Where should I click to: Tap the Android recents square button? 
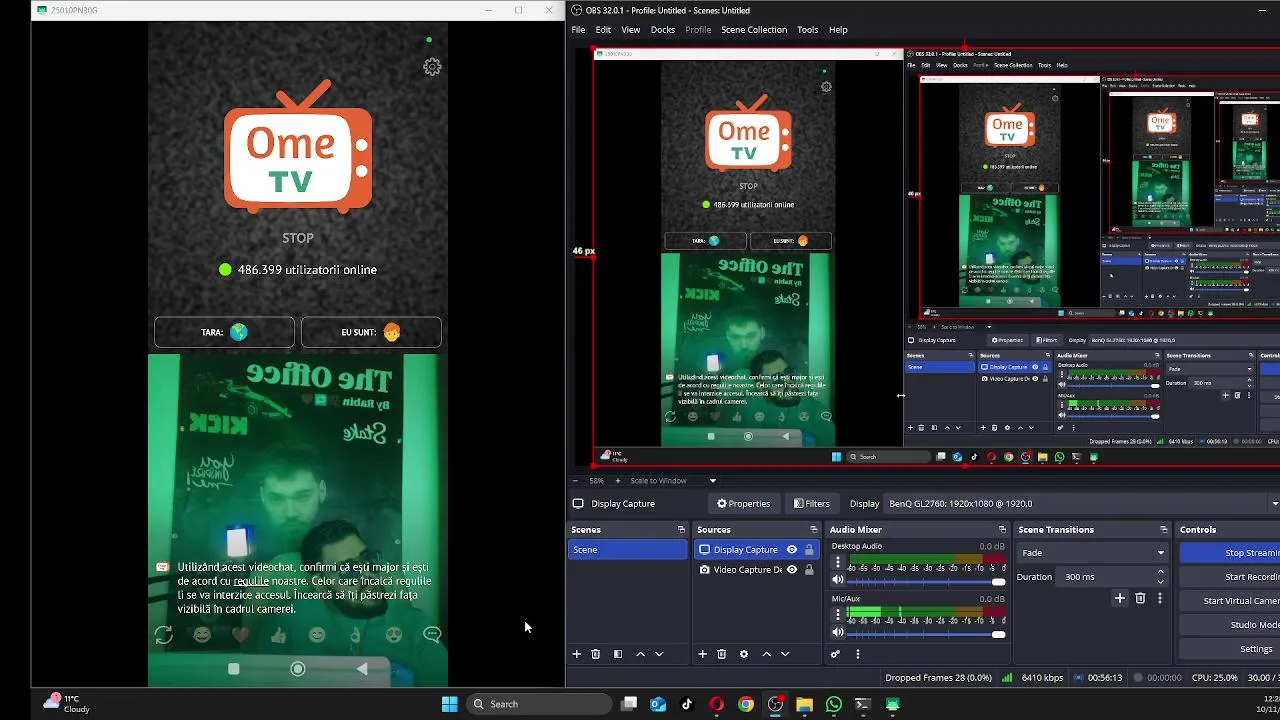click(x=234, y=668)
